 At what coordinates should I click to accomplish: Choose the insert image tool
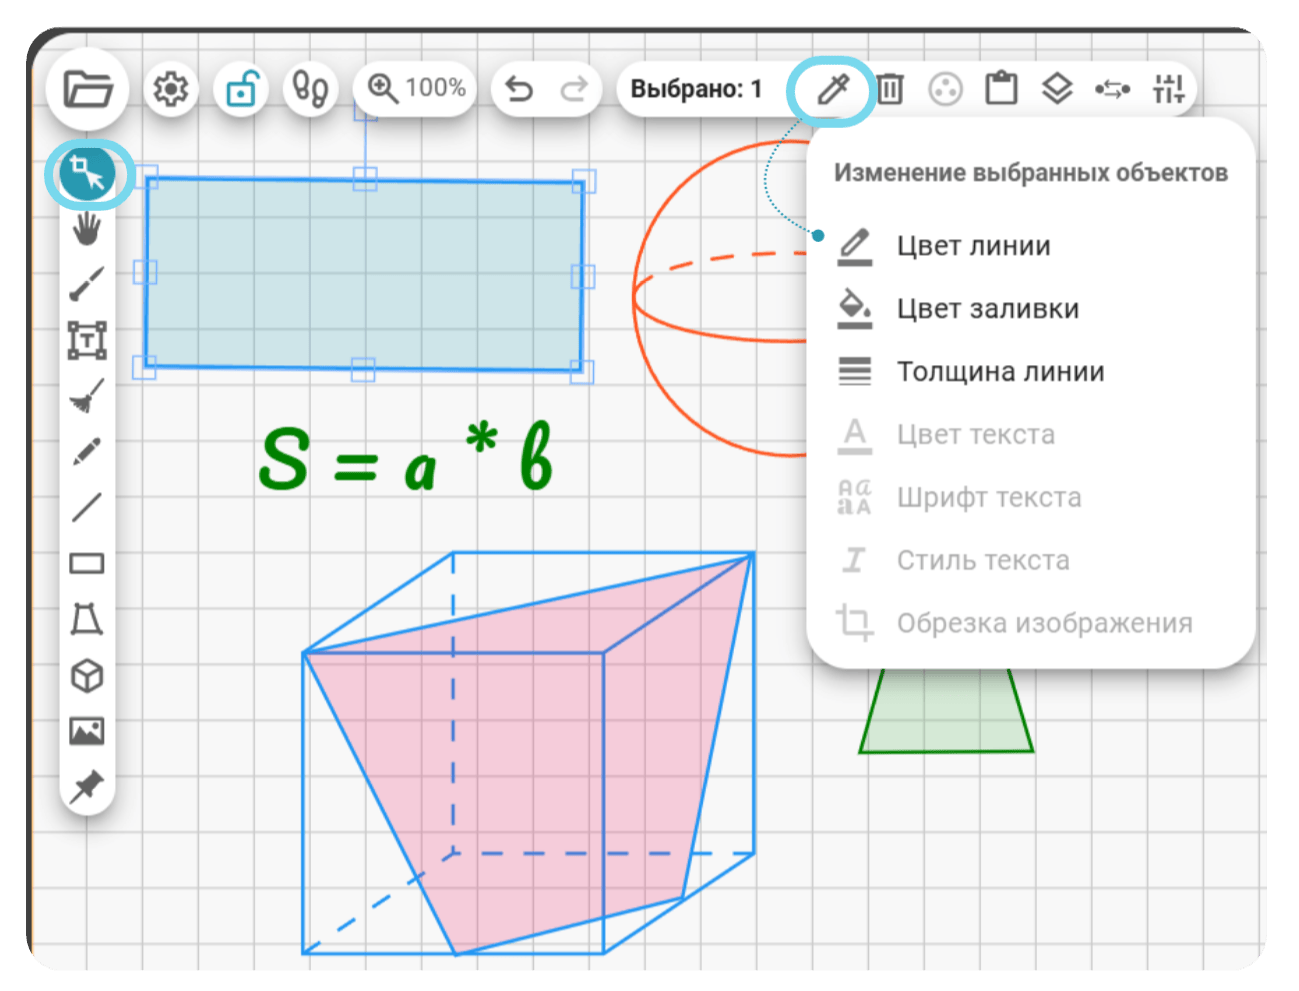87,731
